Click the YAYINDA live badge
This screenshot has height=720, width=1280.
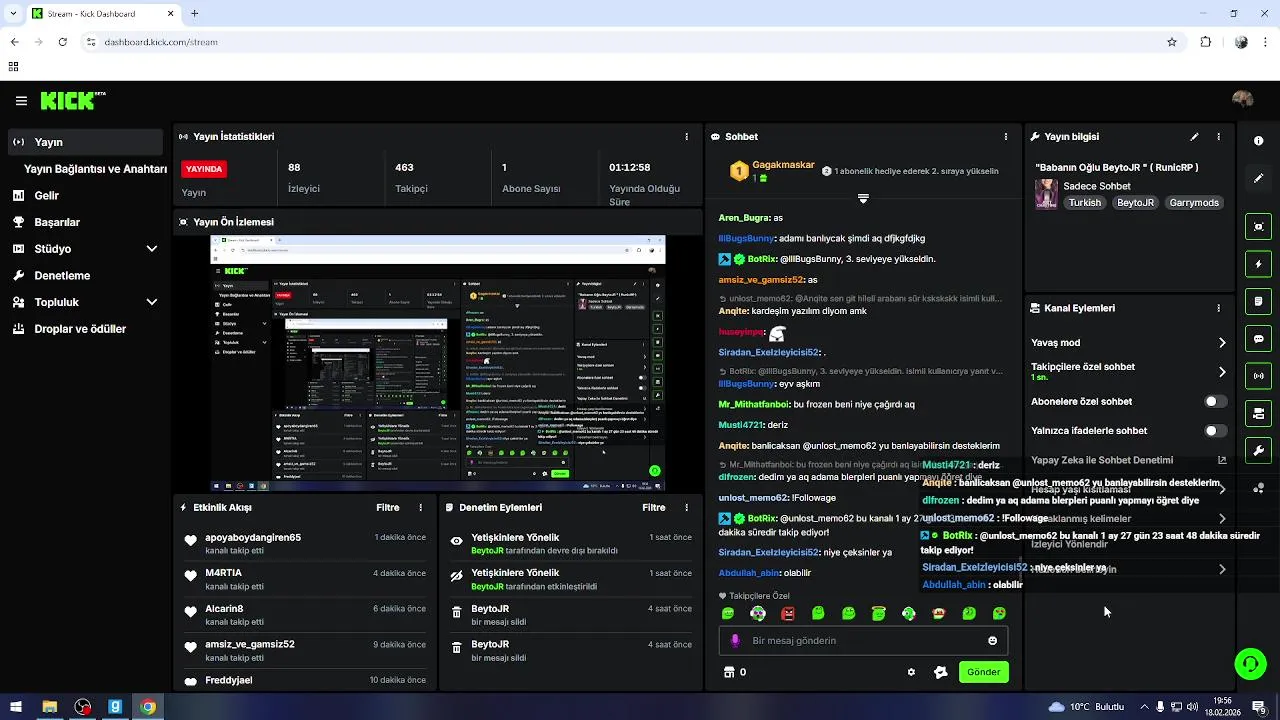coord(204,169)
